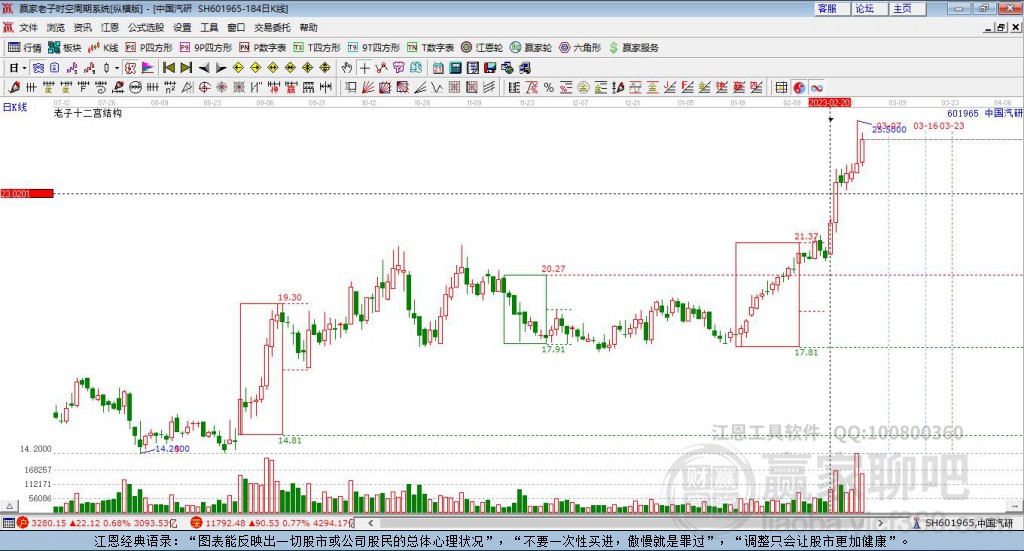This screenshot has width=1024, height=551.
Task: Click the first yellow diamond left-arrow icon
Action: pos(238,68)
